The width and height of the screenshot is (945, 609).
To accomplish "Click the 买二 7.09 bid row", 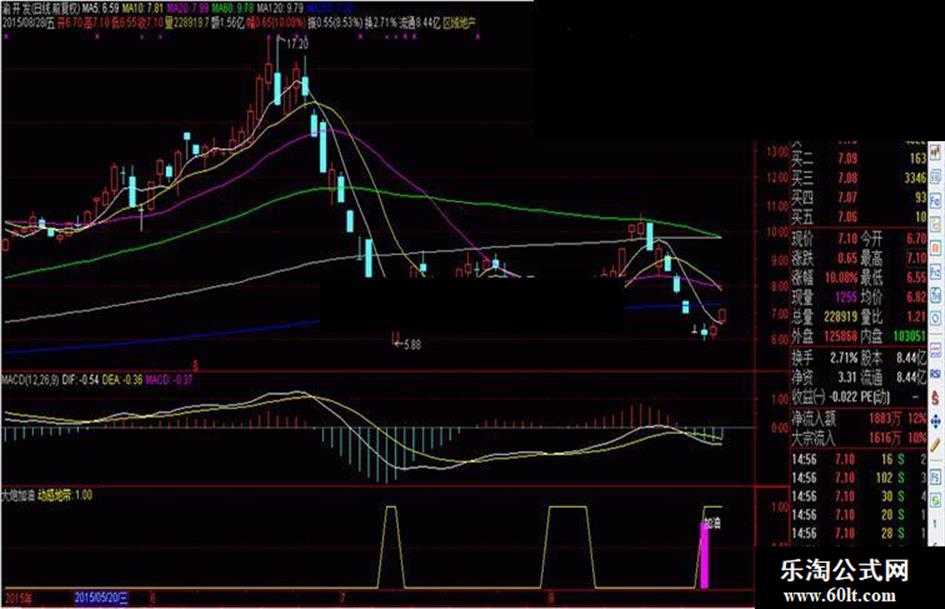I will pyautogui.click(x=858, y=159).
